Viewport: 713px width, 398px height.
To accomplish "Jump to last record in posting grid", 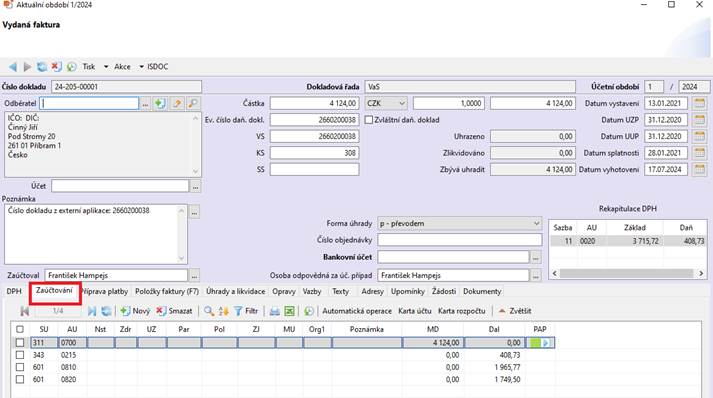I will pyautogui.click(x=92, y=311).
